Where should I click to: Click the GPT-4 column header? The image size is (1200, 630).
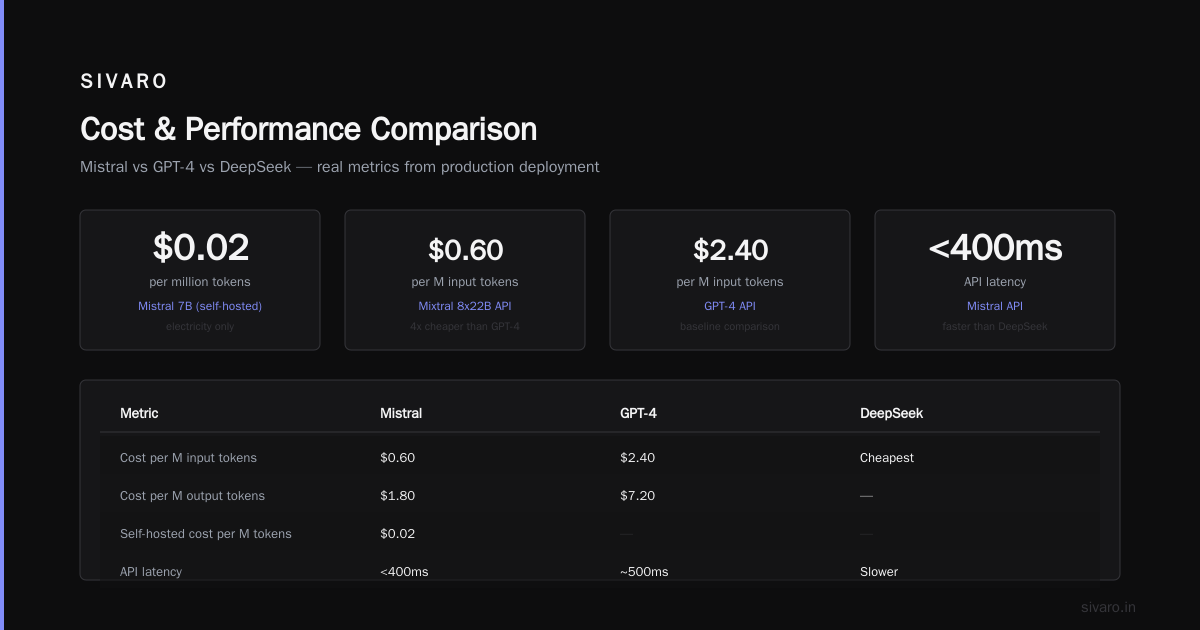[x=638, y=413]
